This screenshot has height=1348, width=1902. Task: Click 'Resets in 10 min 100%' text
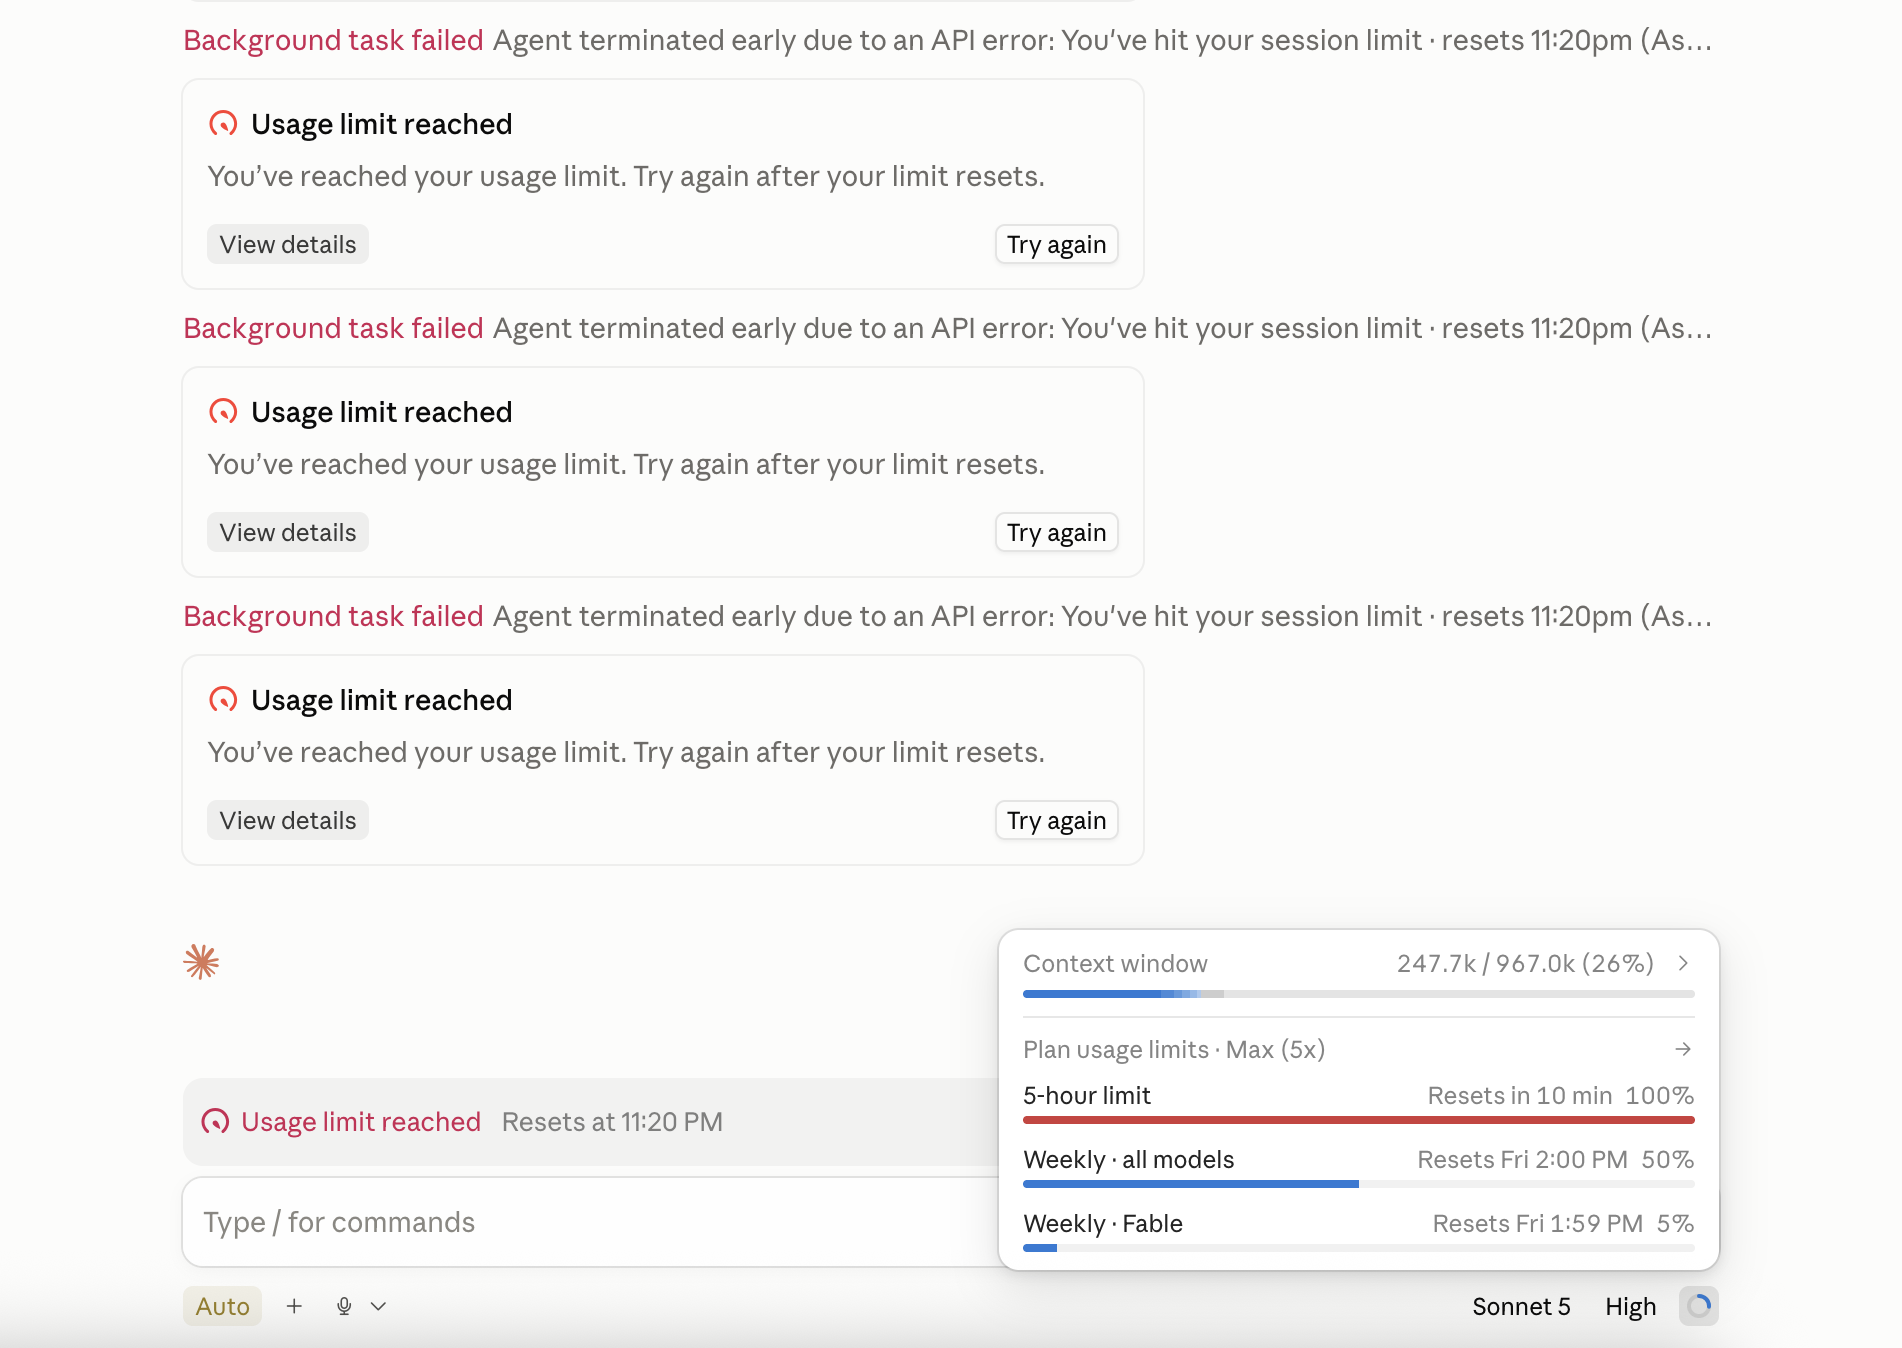coord(1560,1095)
